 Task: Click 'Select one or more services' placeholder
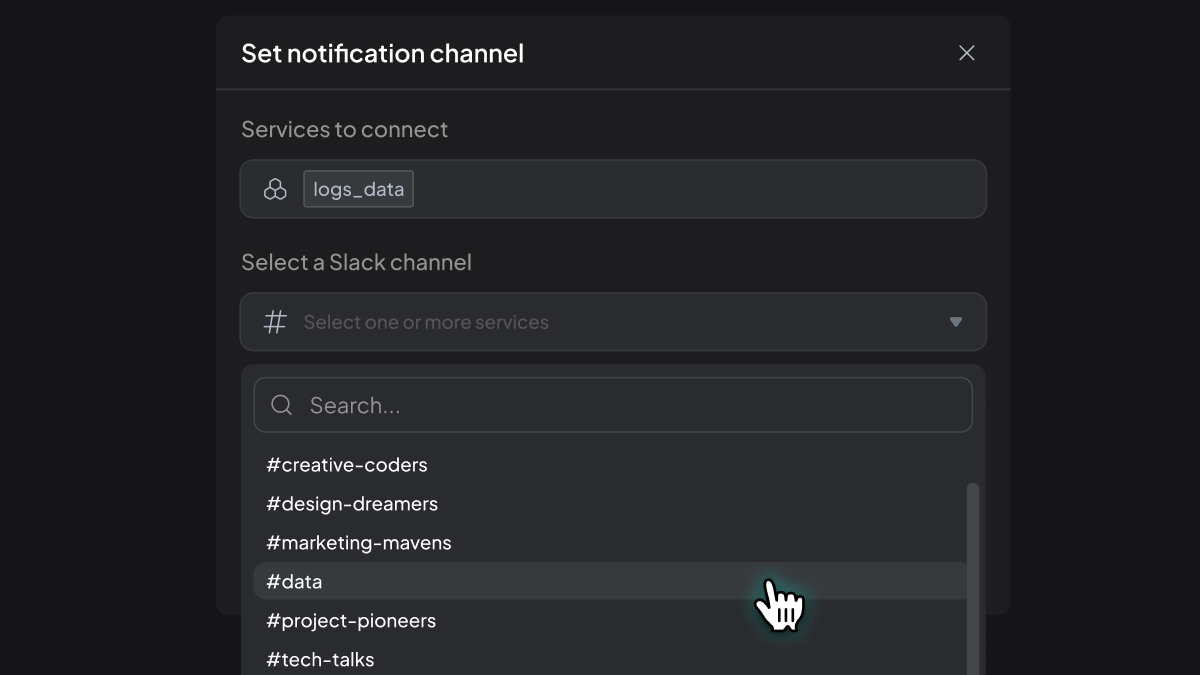coord(426,322)
